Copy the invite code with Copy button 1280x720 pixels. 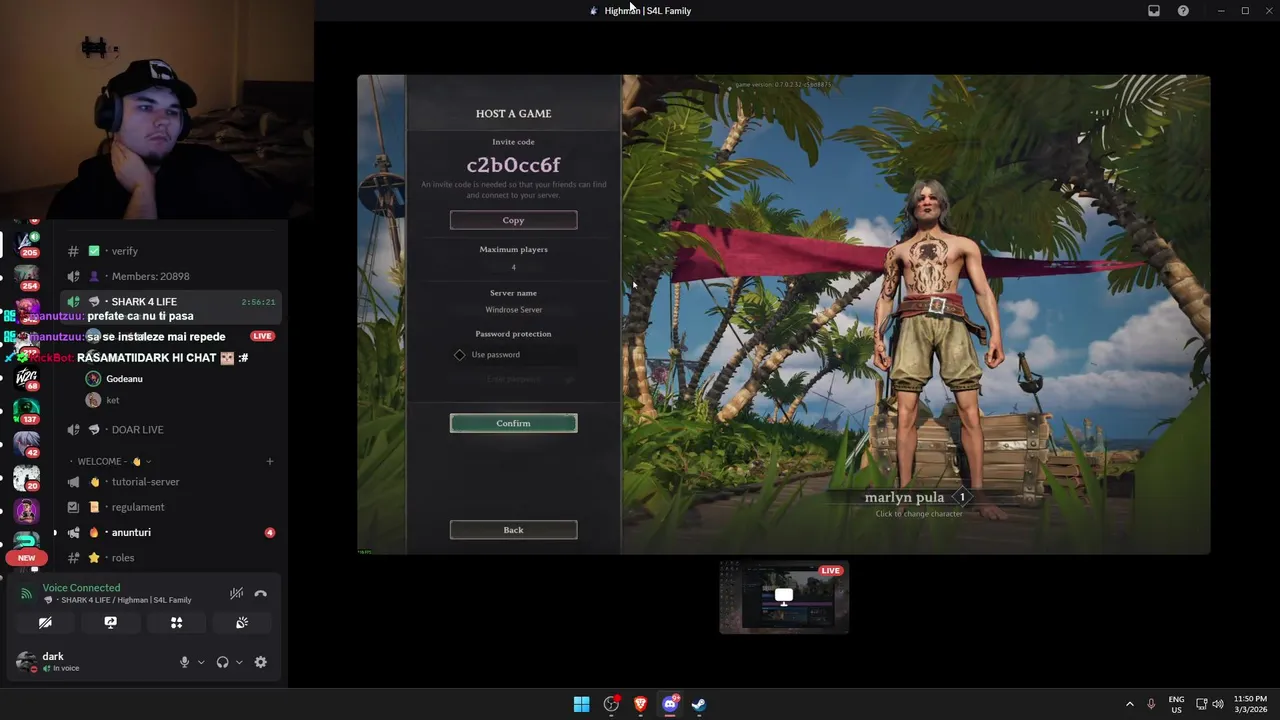coord(513,220)
